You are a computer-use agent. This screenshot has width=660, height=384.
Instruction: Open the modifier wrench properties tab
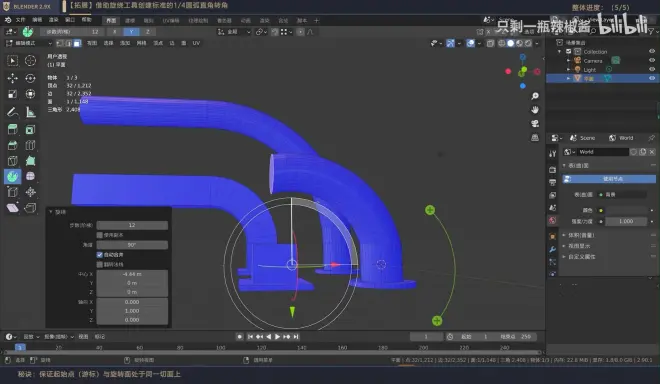pos(553,249)
